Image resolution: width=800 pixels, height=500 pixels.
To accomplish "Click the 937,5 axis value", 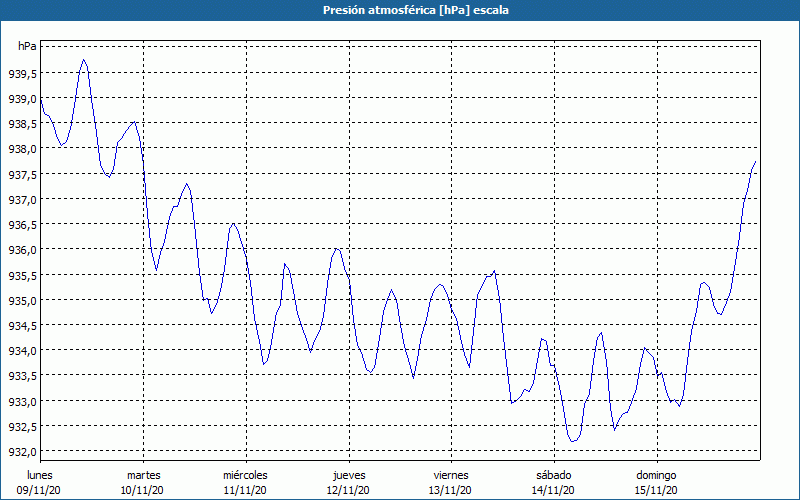I will [x=22, y=174].
